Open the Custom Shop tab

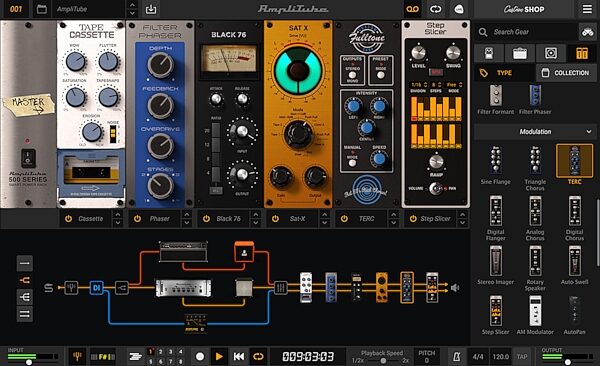tap(524, 9)
